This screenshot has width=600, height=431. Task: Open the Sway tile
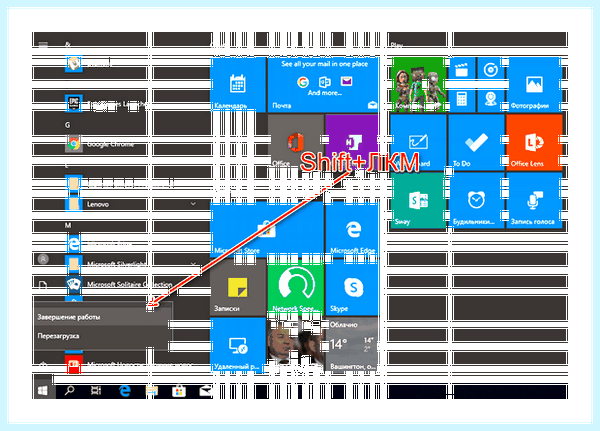pos(418,200)
